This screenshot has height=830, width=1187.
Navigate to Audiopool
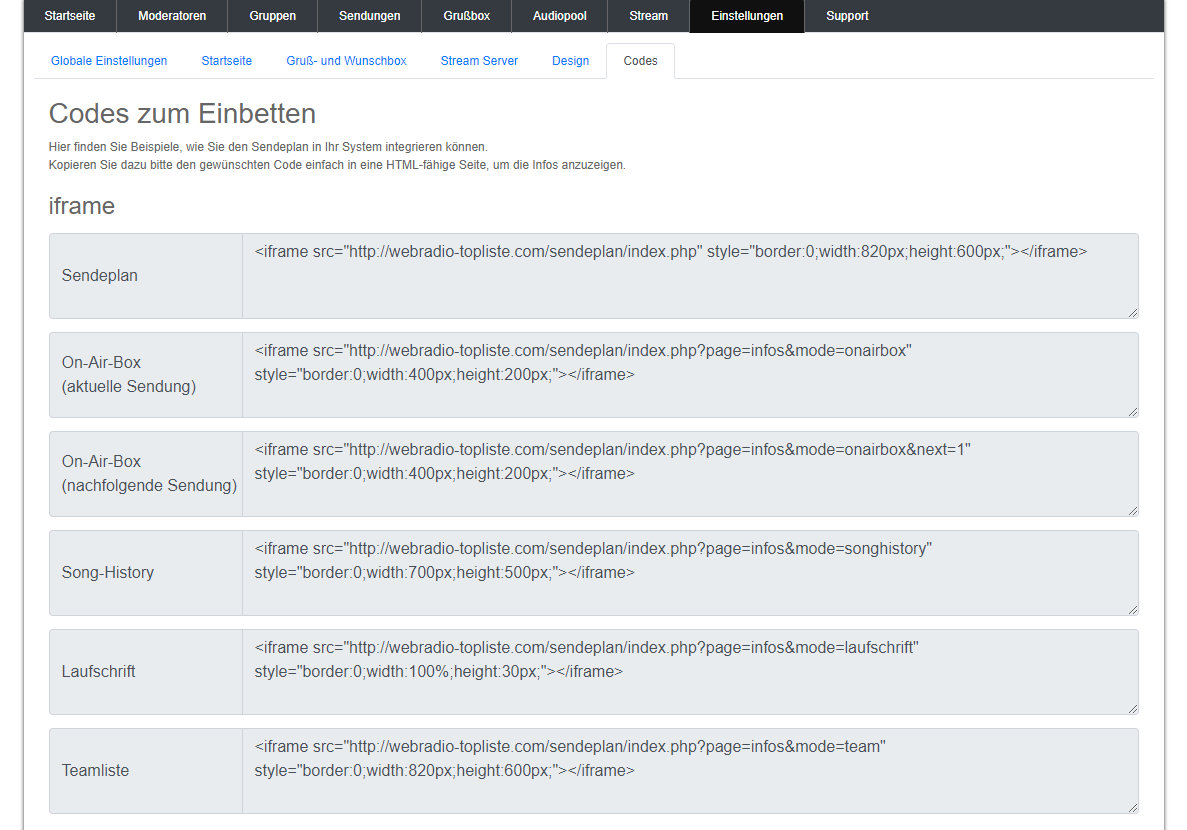[560, 16]
